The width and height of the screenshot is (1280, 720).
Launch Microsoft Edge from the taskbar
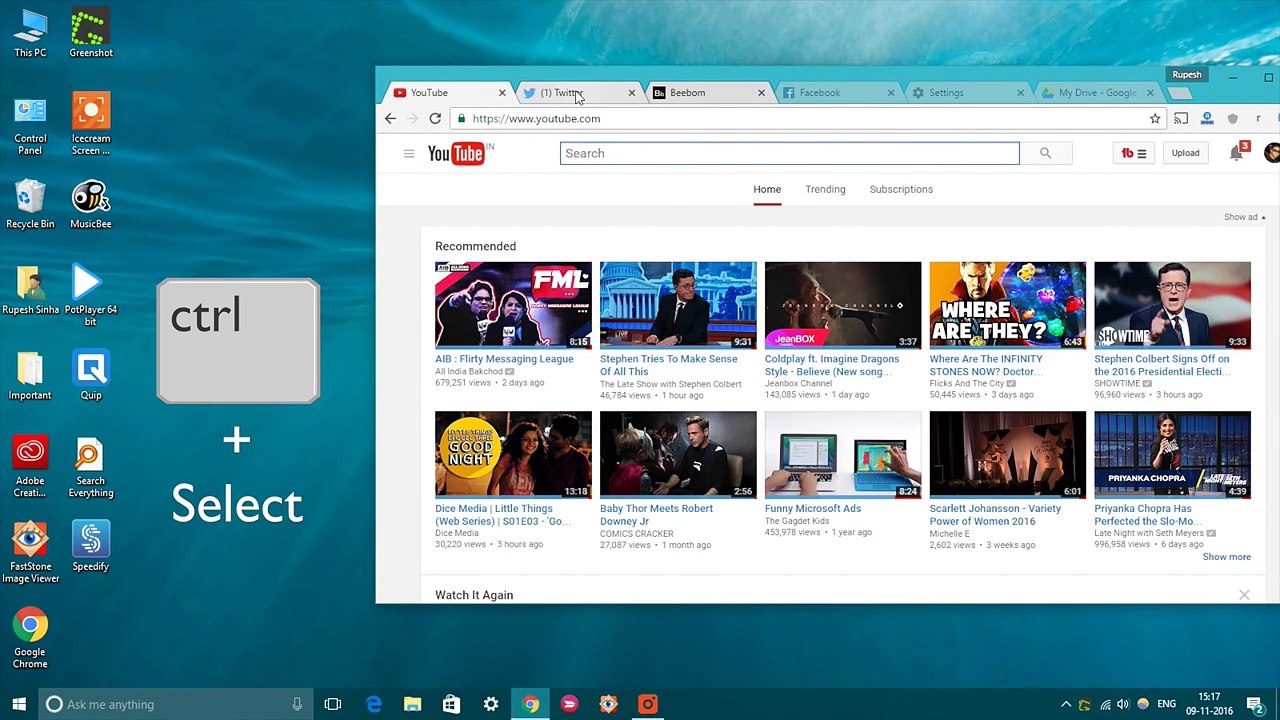pyautogui.click(x=373, y=704)
